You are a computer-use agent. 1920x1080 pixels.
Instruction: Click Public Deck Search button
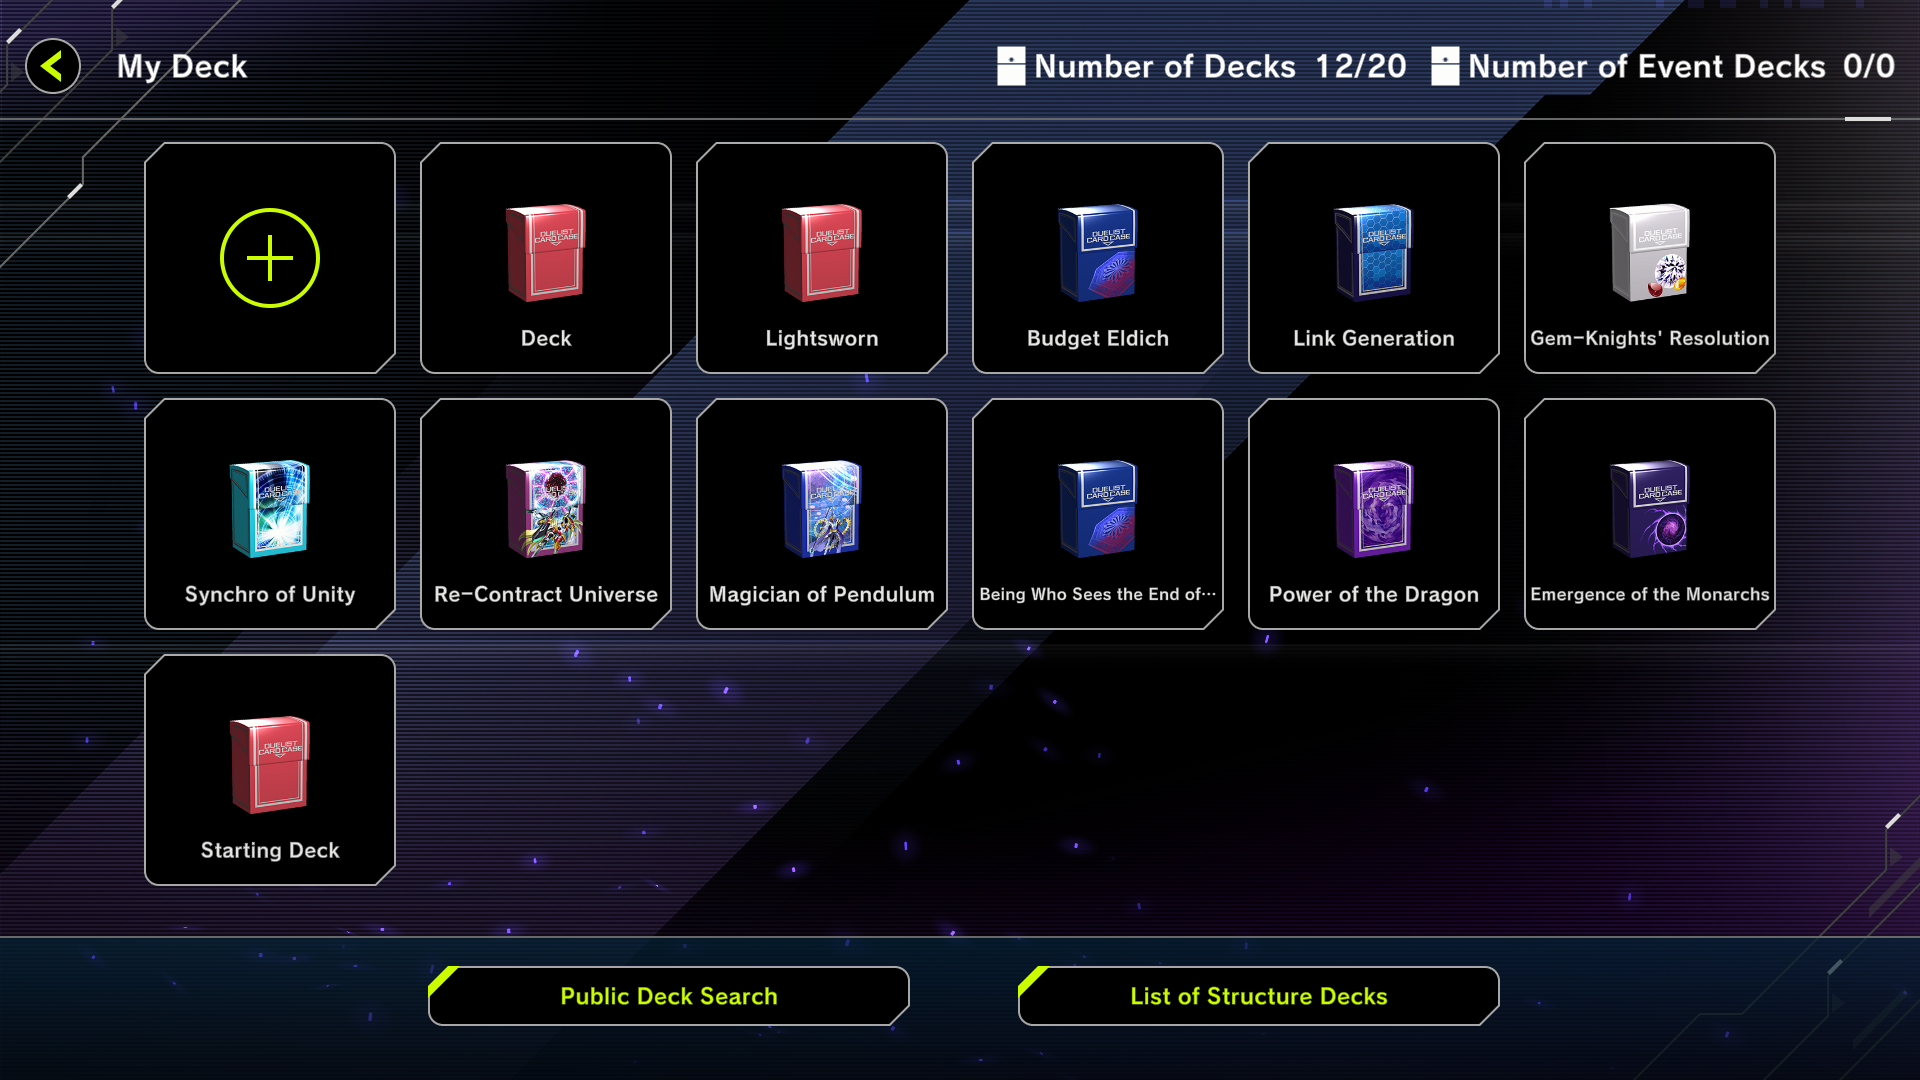click(669, 996)
